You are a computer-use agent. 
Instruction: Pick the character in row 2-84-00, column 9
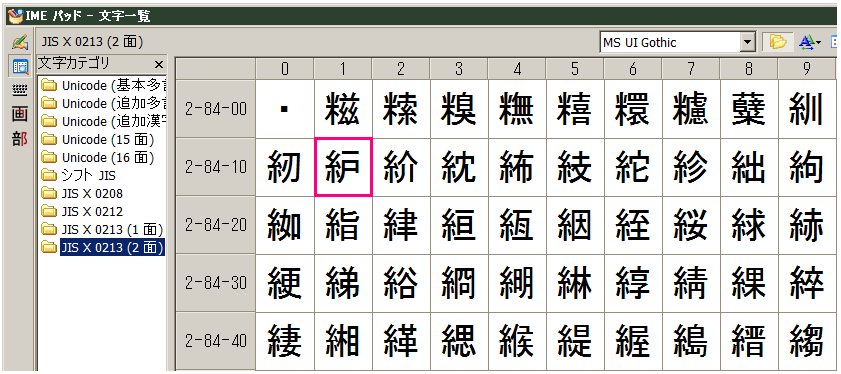pos(807,109)
